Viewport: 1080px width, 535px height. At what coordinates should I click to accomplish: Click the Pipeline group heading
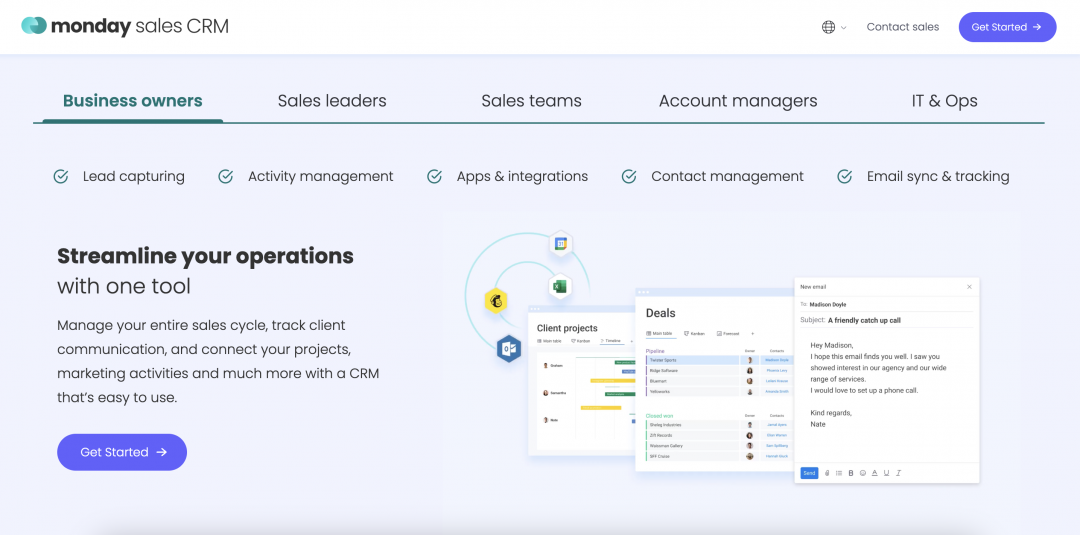[x=655, y=351]
